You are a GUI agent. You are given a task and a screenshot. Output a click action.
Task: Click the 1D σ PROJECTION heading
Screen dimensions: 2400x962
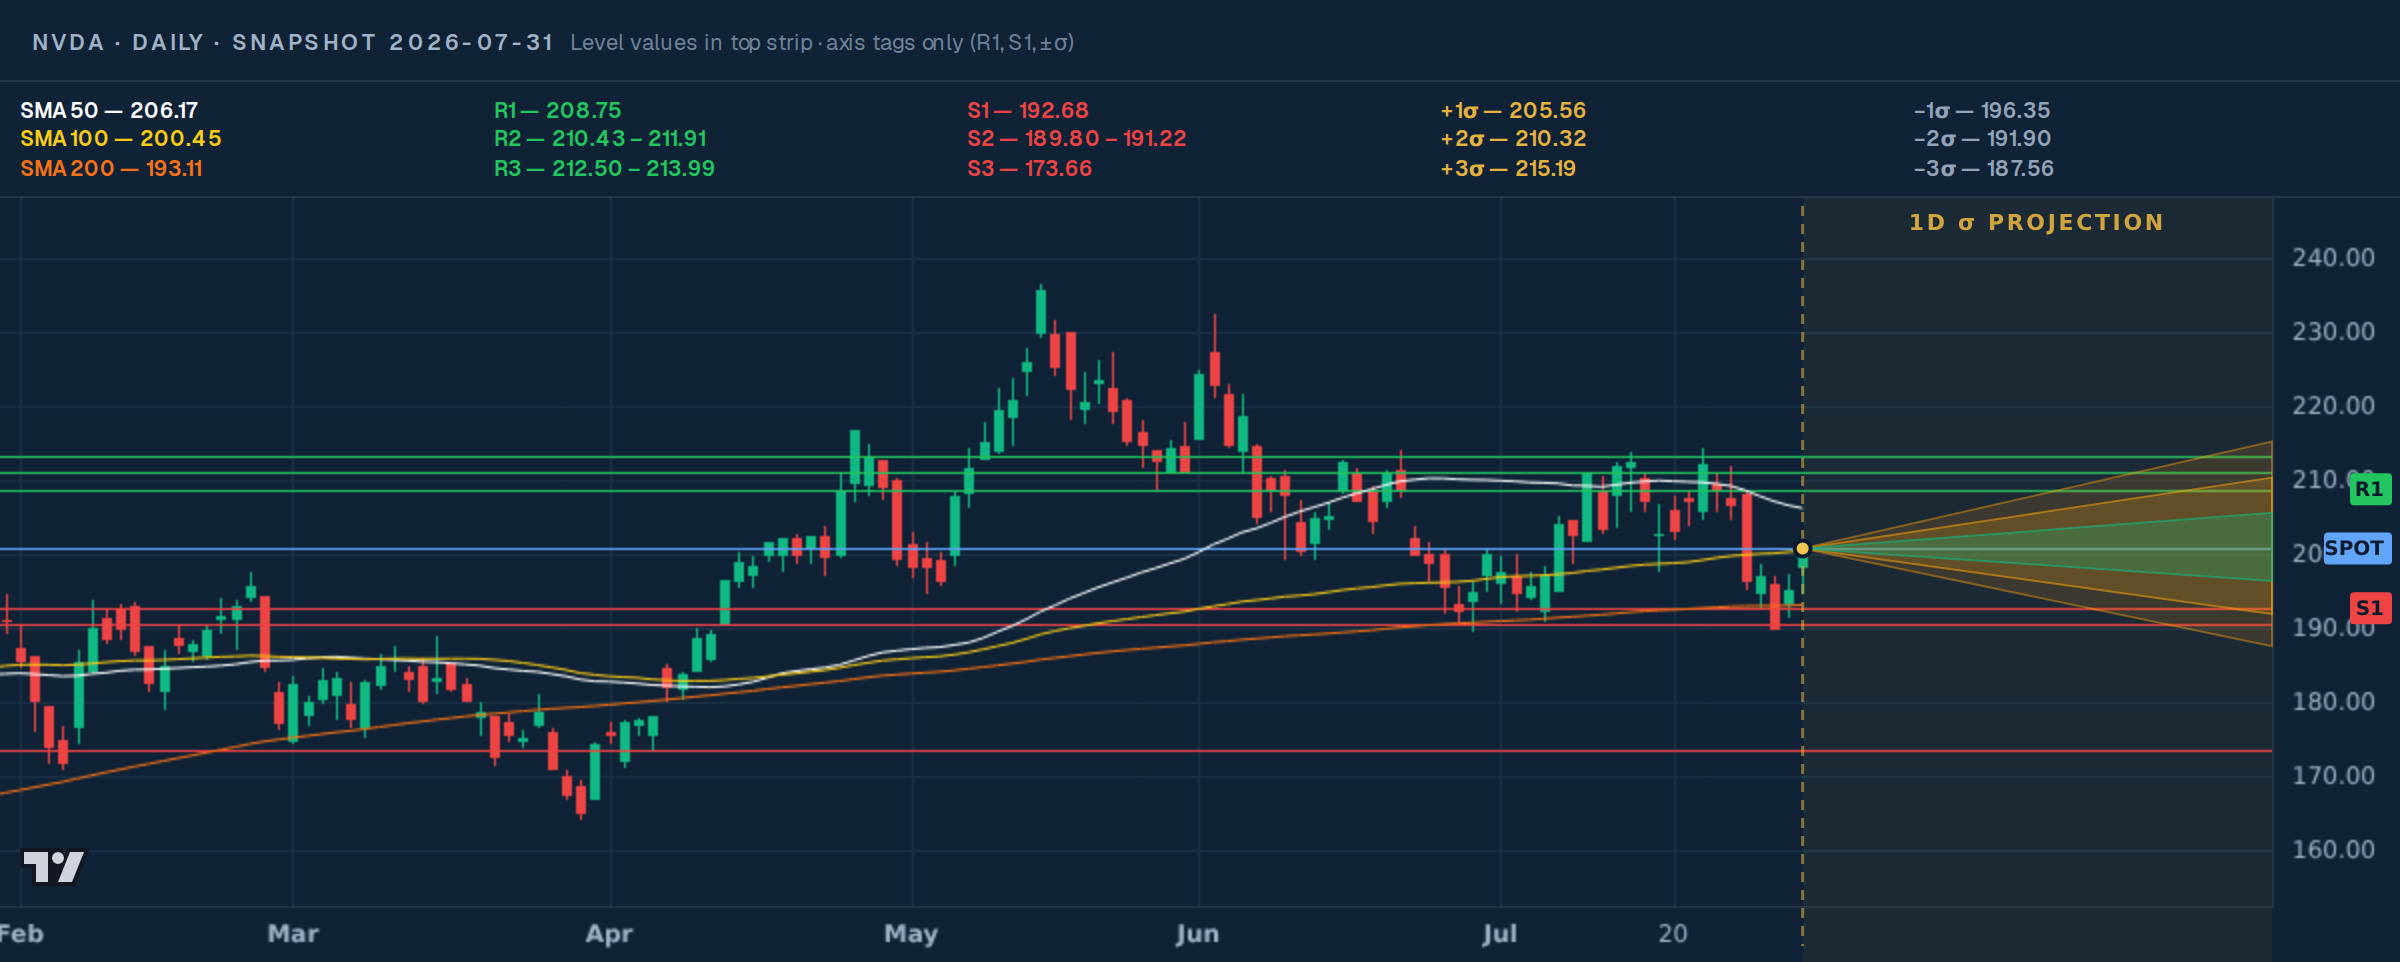[2036, 222]
